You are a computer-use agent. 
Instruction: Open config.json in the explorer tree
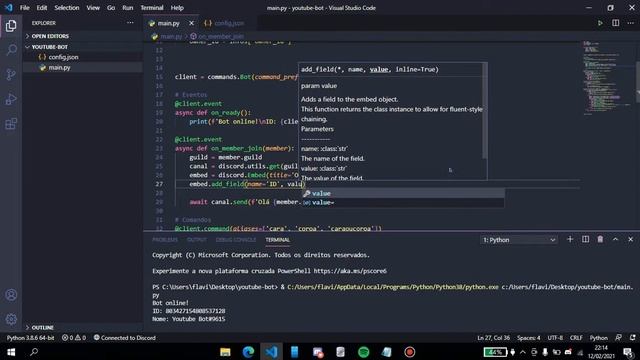63,57
